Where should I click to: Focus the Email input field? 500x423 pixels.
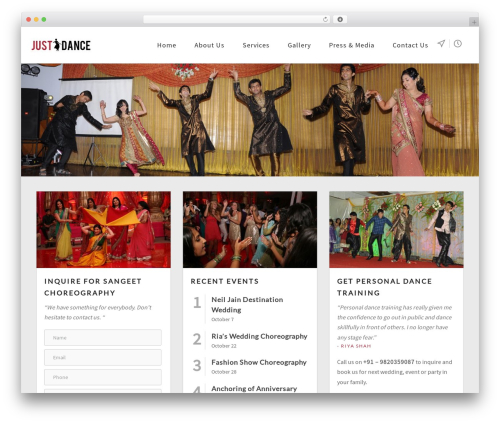pos(103,358)
